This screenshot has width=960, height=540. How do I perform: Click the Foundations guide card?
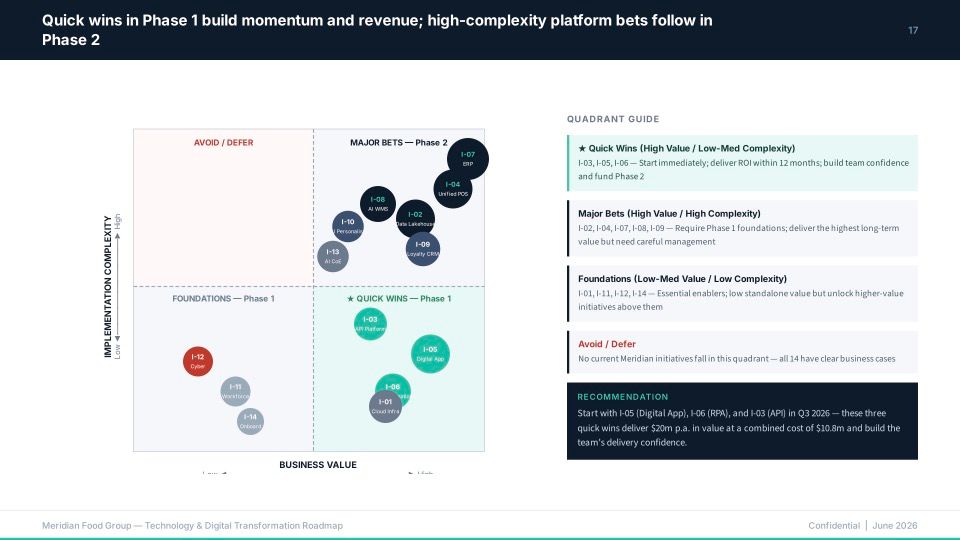[x=742, y=293]
